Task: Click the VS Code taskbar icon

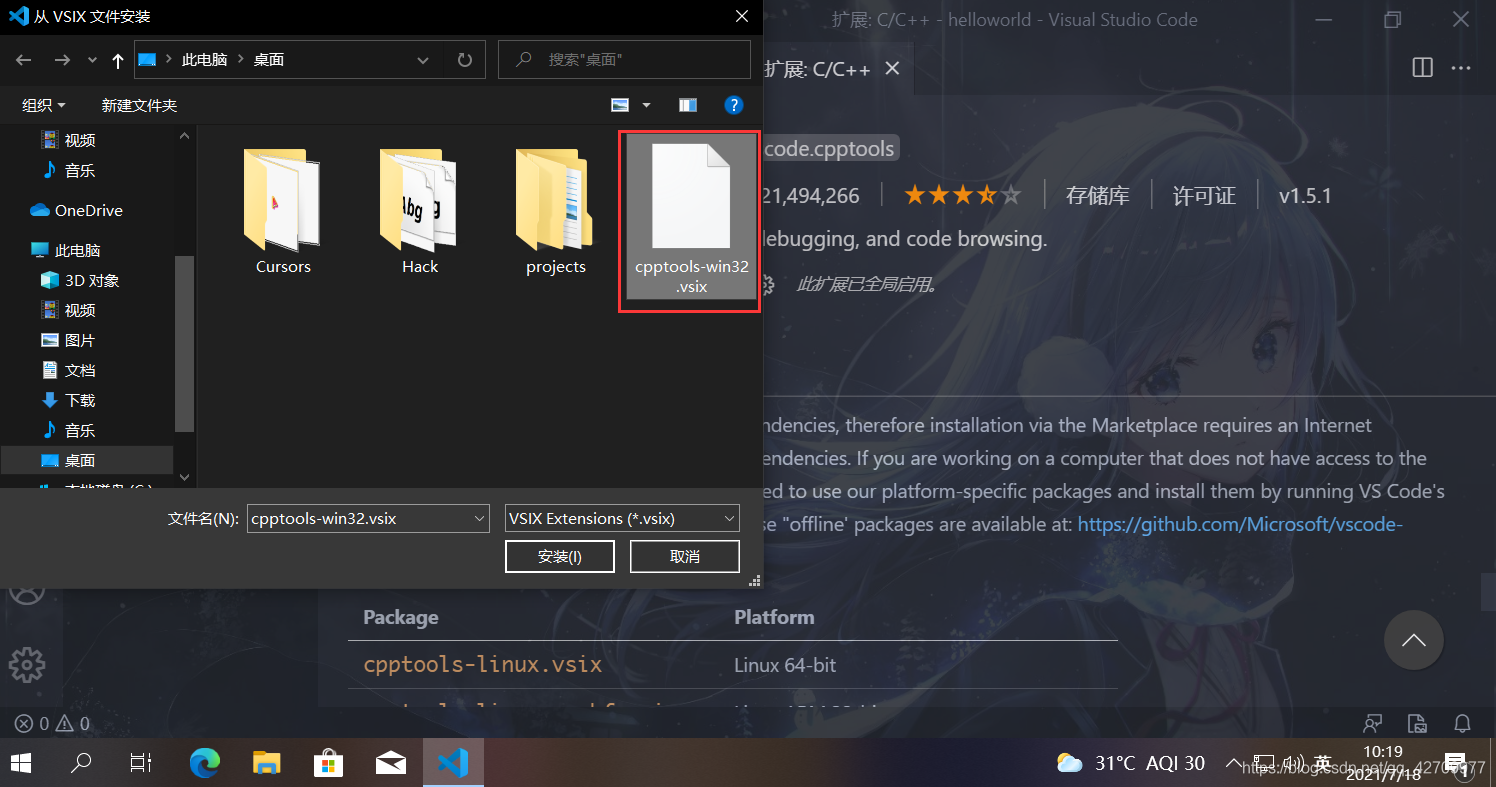Action: [453, 763]
